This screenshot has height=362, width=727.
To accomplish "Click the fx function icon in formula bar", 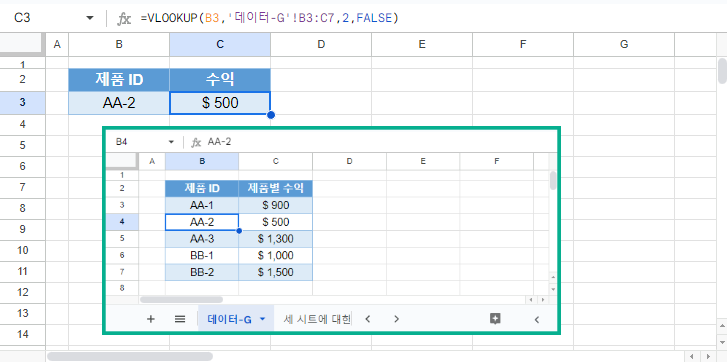I will [x=124, y=19].
